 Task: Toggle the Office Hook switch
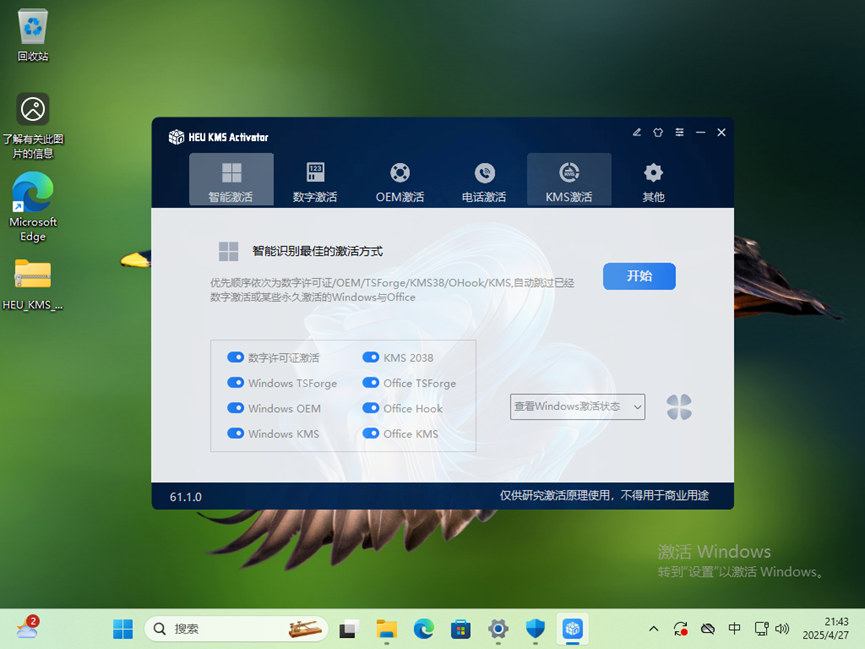[371, 408]
